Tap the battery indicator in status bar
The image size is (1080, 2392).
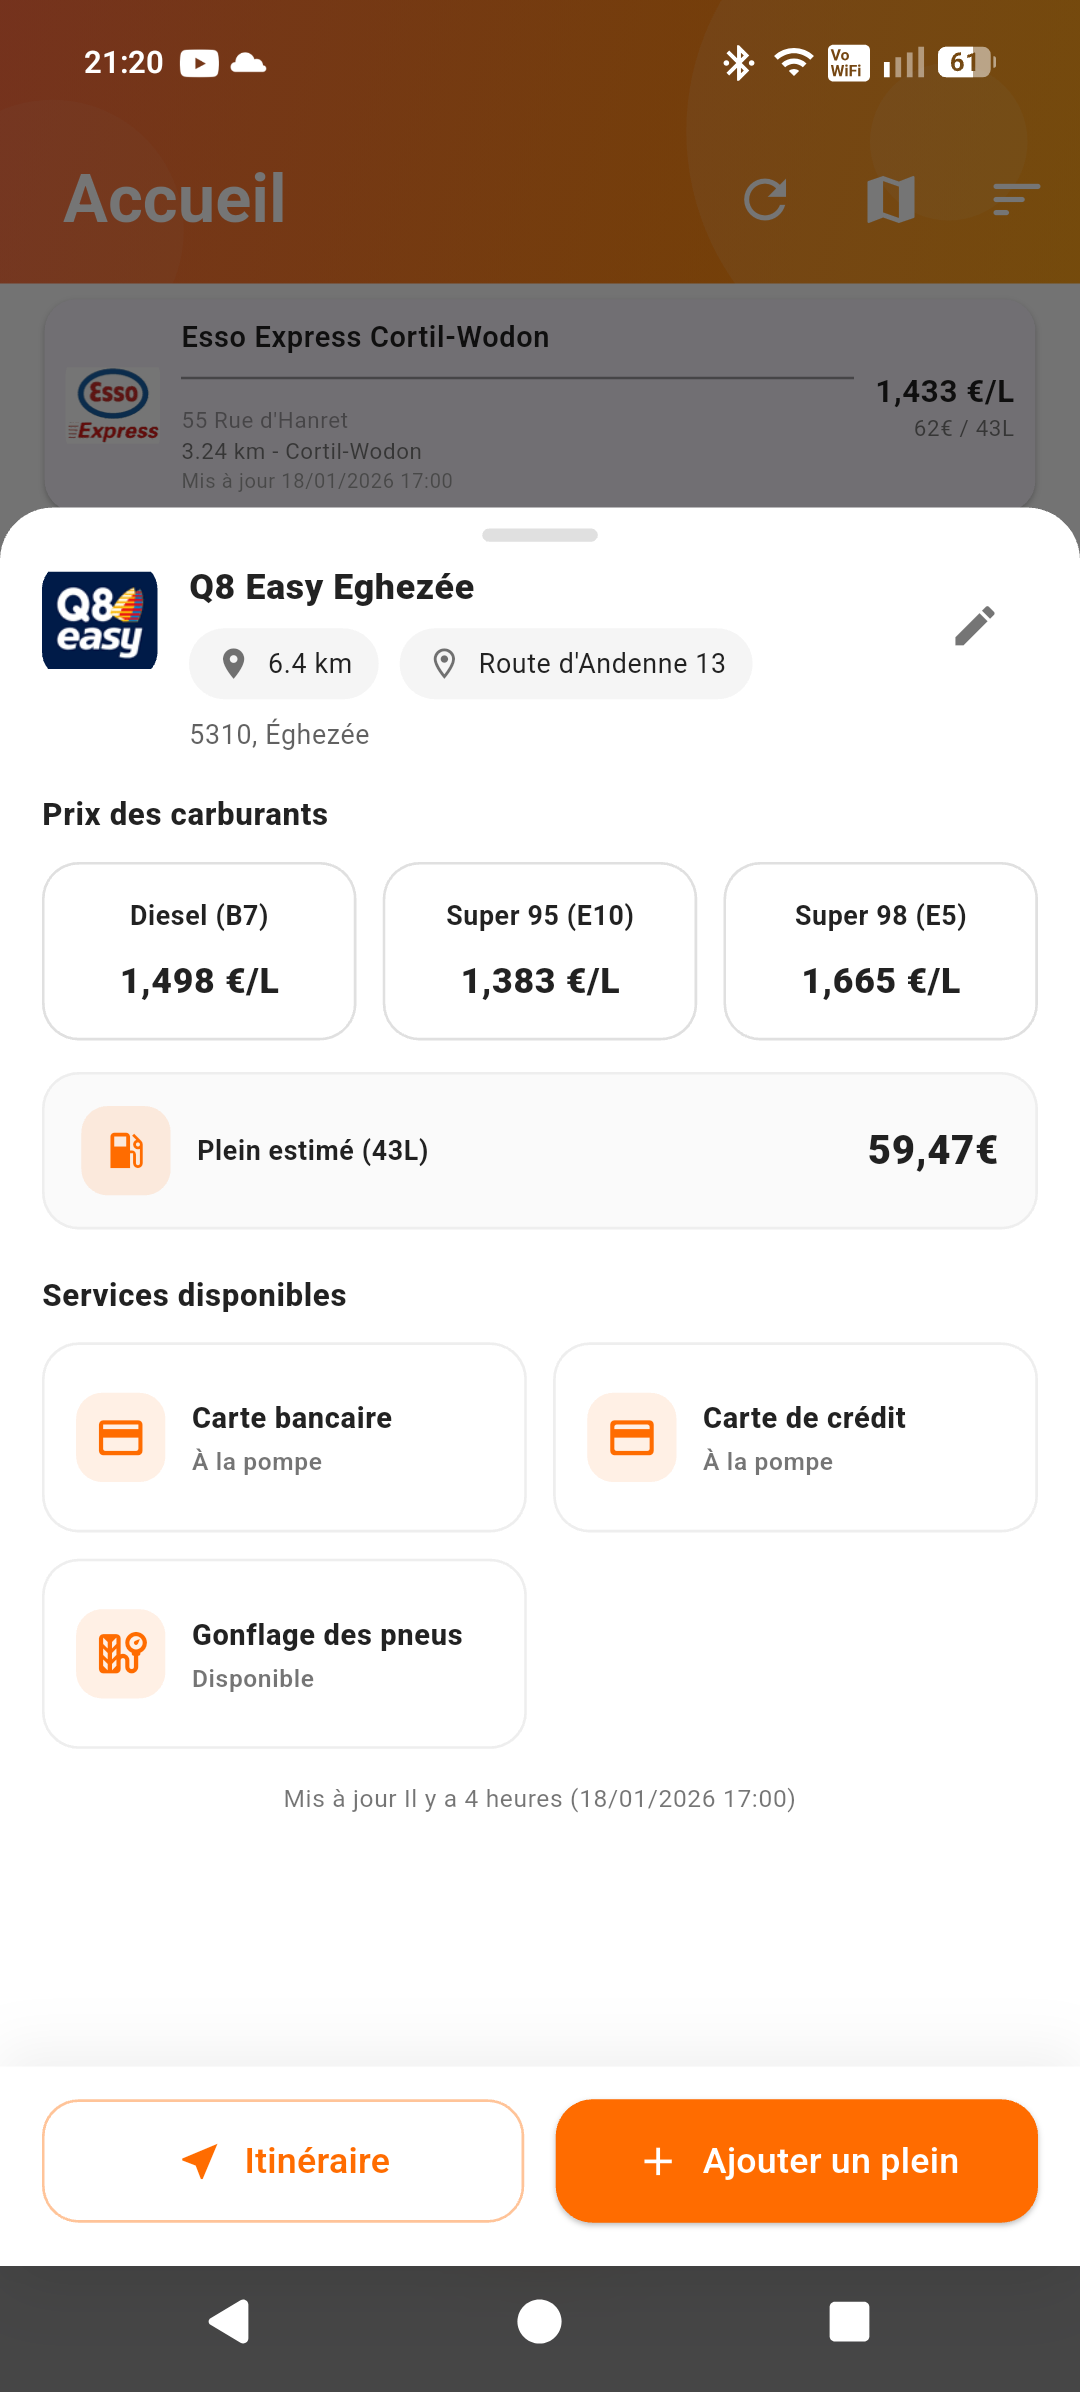tap(963, 62)
